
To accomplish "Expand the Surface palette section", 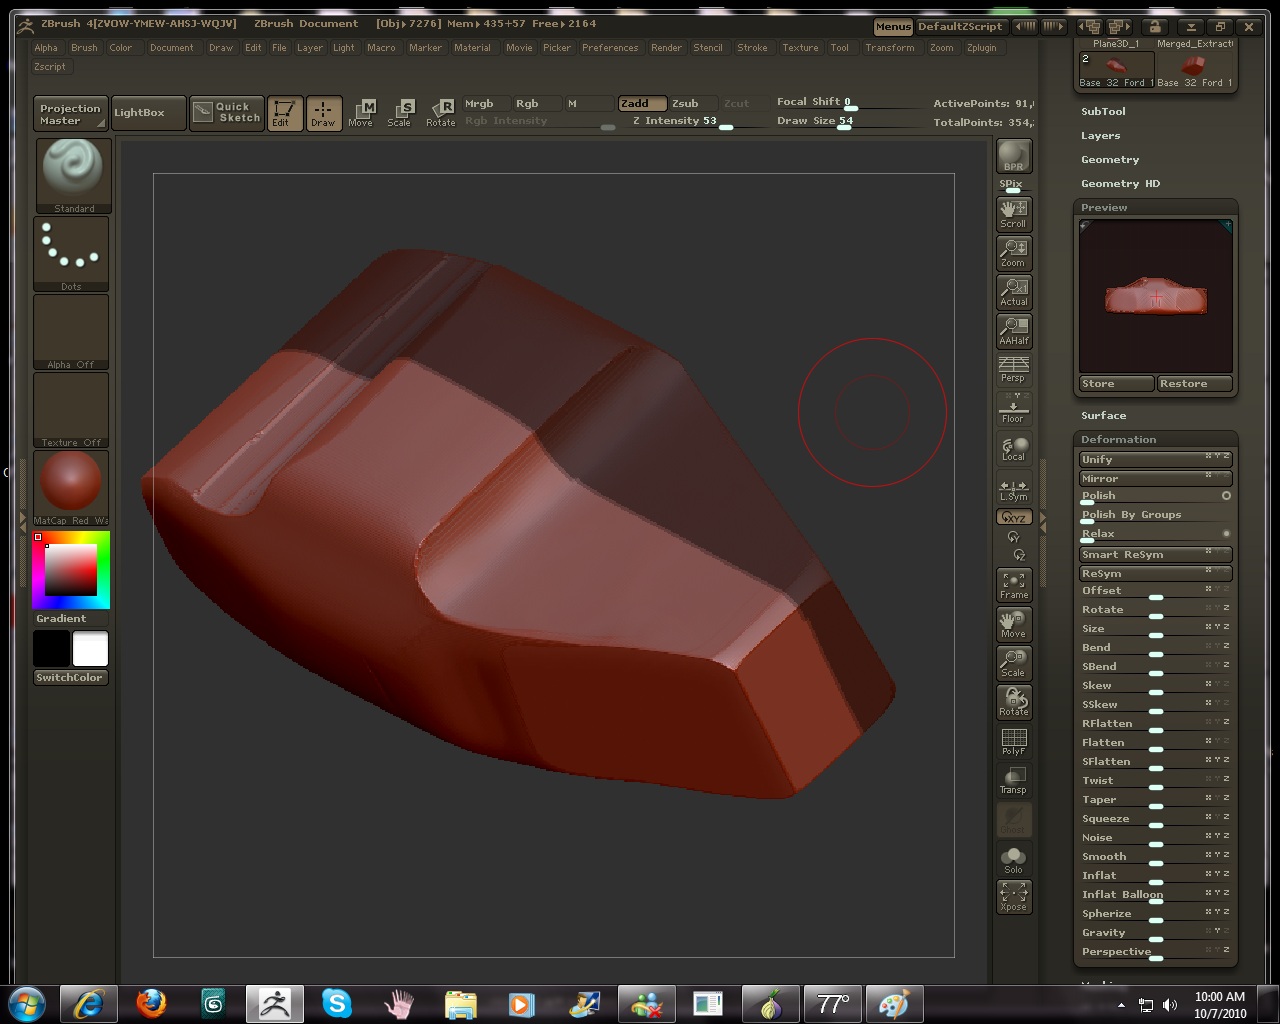I will (1103, 416).
